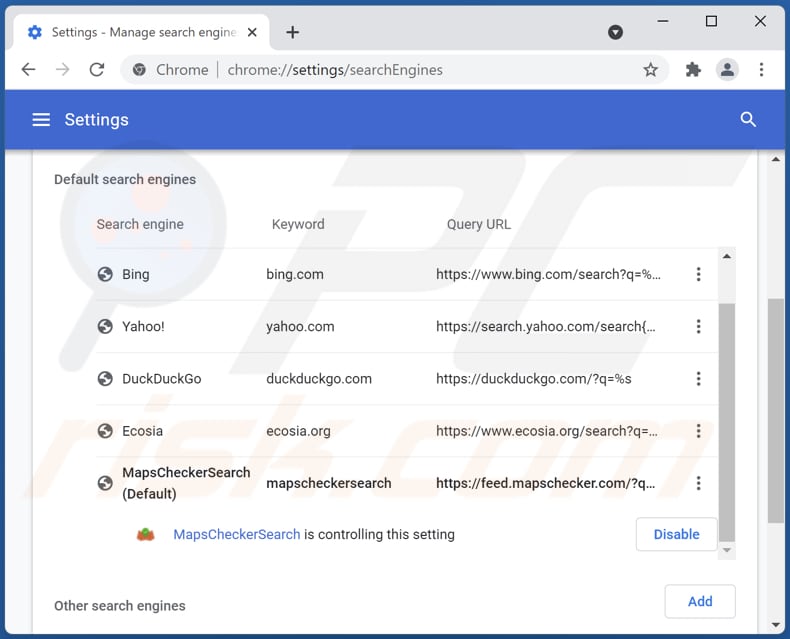Screen dimensions: 790x639
Task: Click the globe icon beside Yahoo!
Action: tap(105, 327)
